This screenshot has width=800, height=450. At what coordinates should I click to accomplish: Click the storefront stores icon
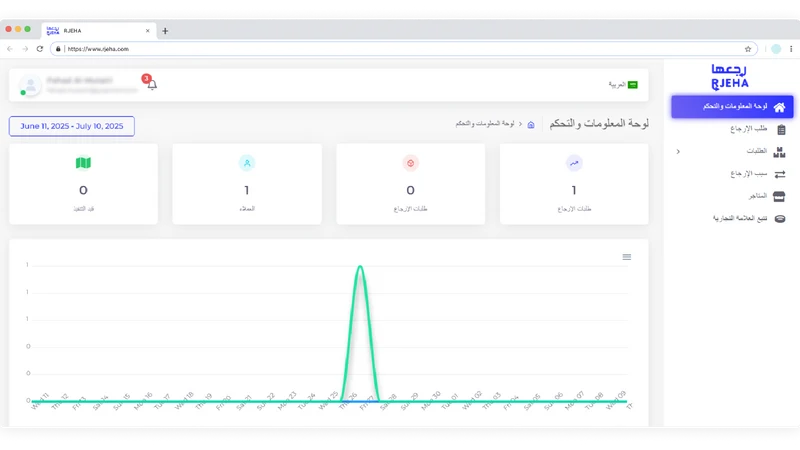click(779, 196)
